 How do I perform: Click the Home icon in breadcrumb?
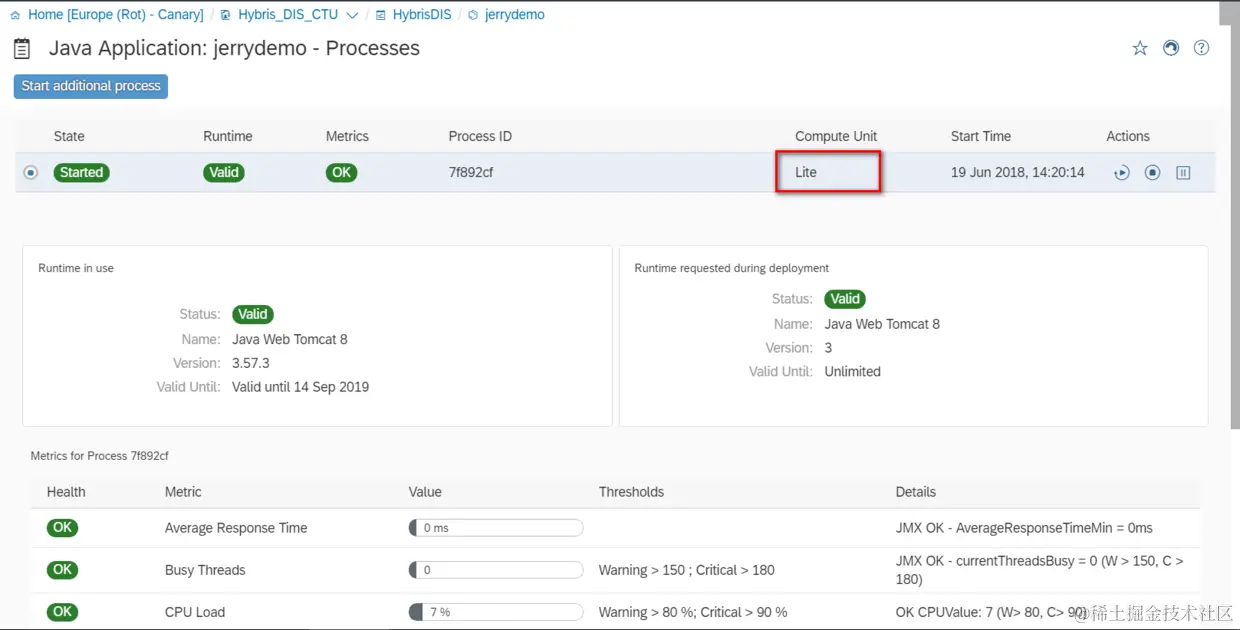[x=15, y=15]
